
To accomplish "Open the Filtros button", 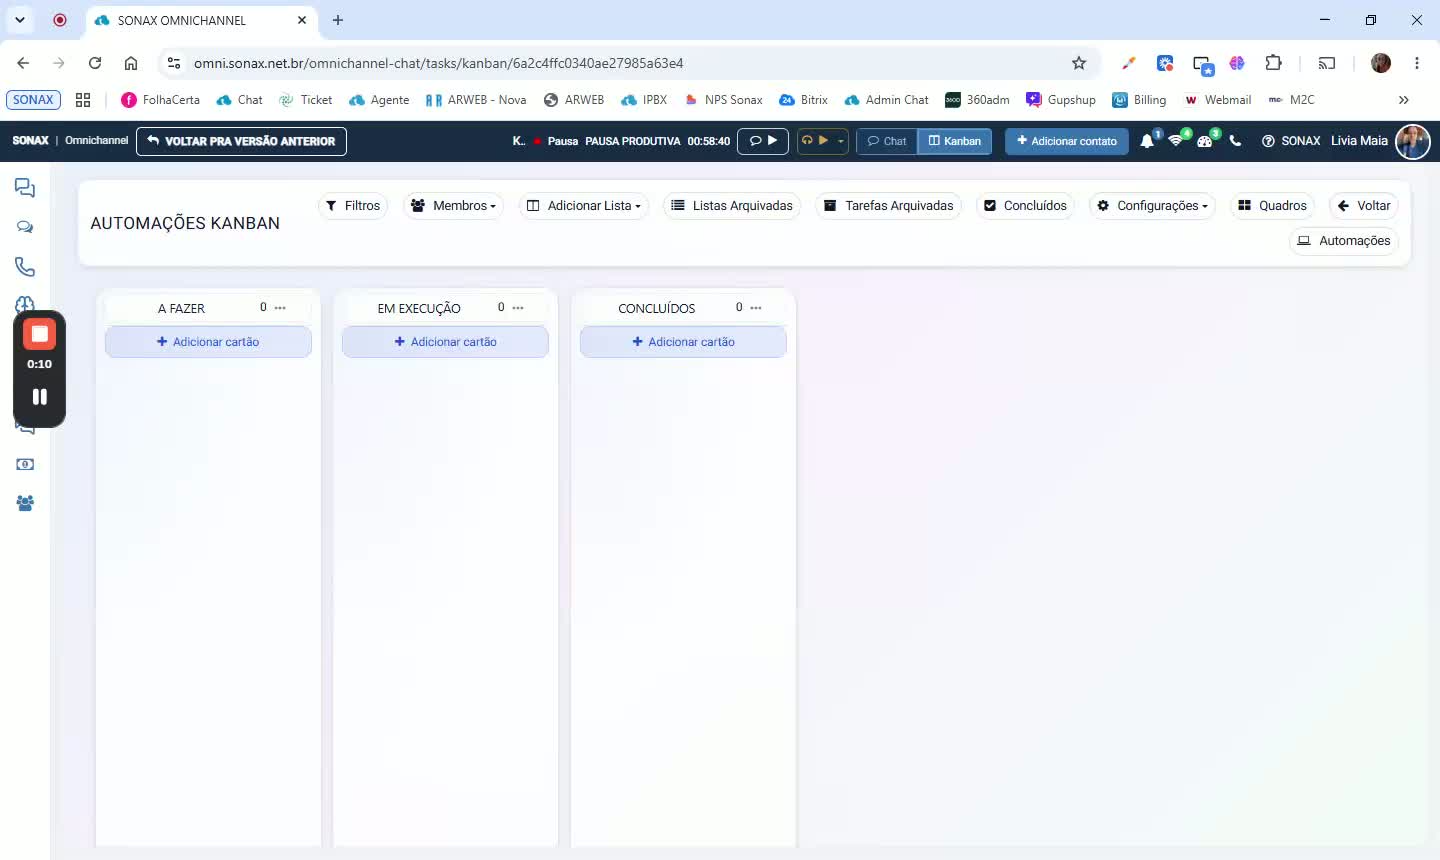I will coord(353,206).
